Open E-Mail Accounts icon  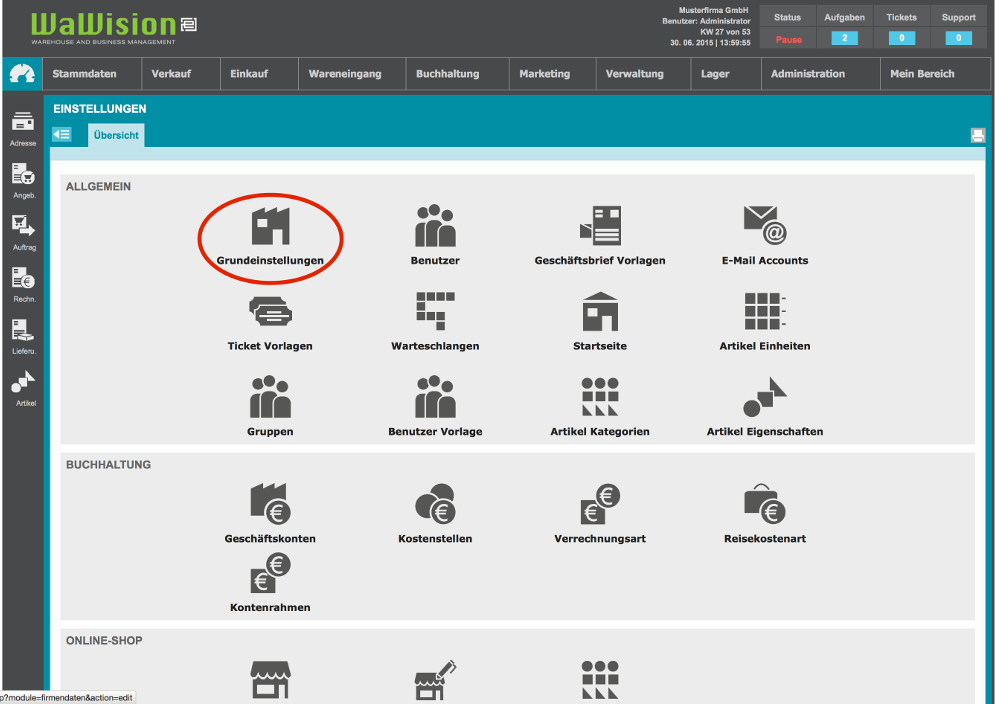point(765,228)
